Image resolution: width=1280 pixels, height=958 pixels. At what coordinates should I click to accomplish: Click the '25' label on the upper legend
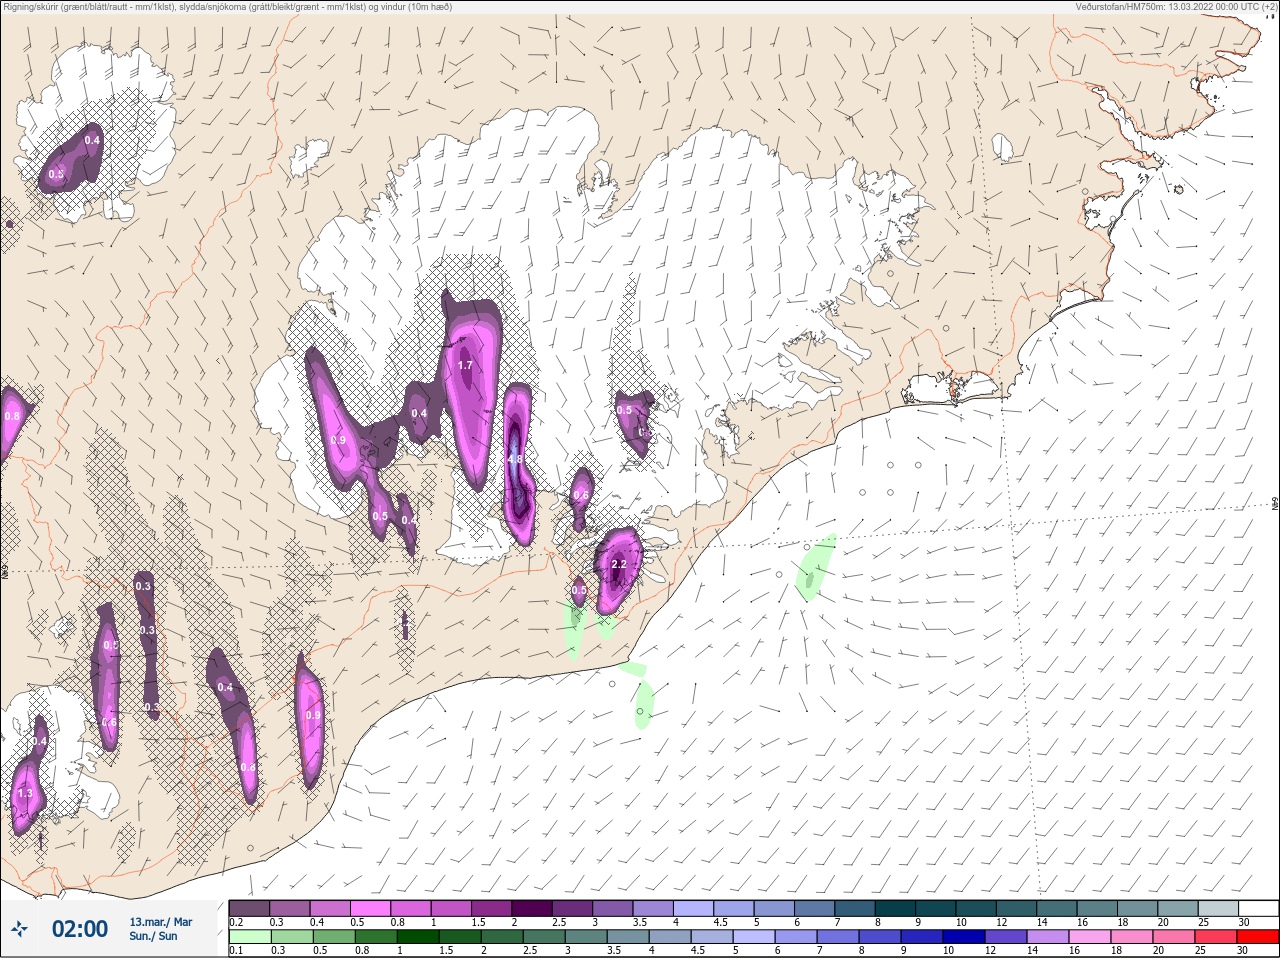point(1203,922)
